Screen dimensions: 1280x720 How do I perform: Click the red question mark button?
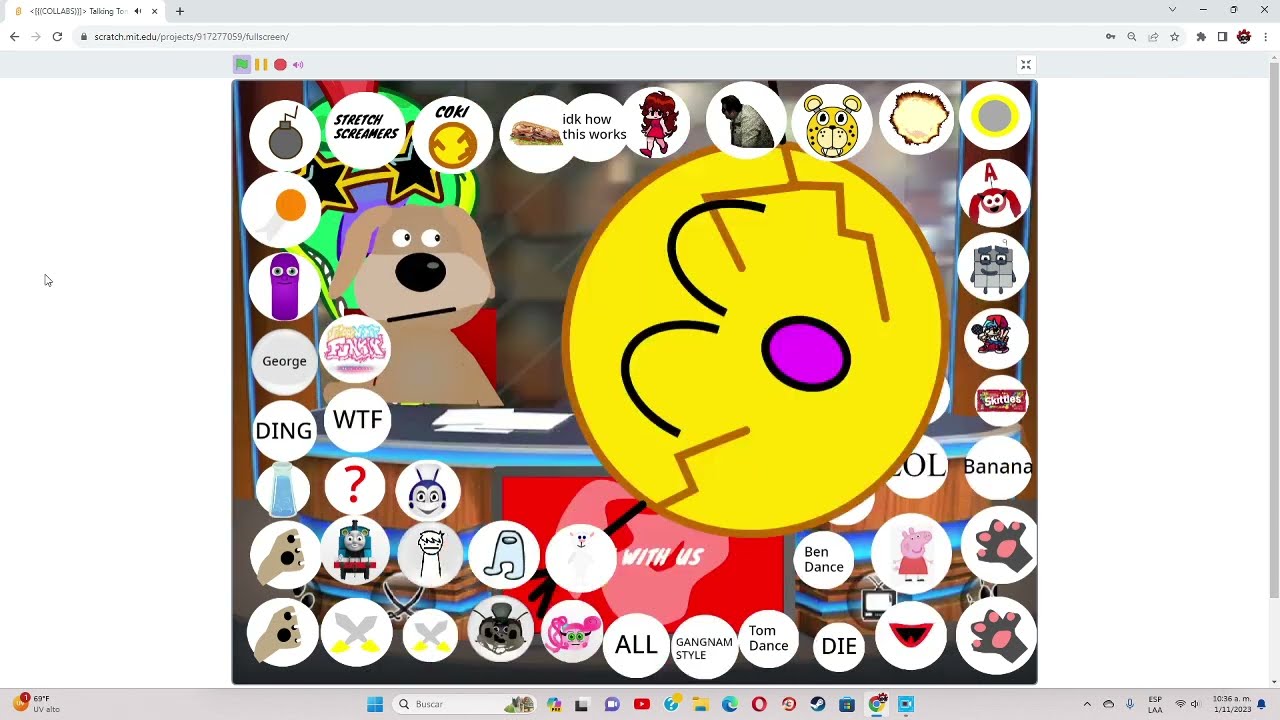coord(355,486)
